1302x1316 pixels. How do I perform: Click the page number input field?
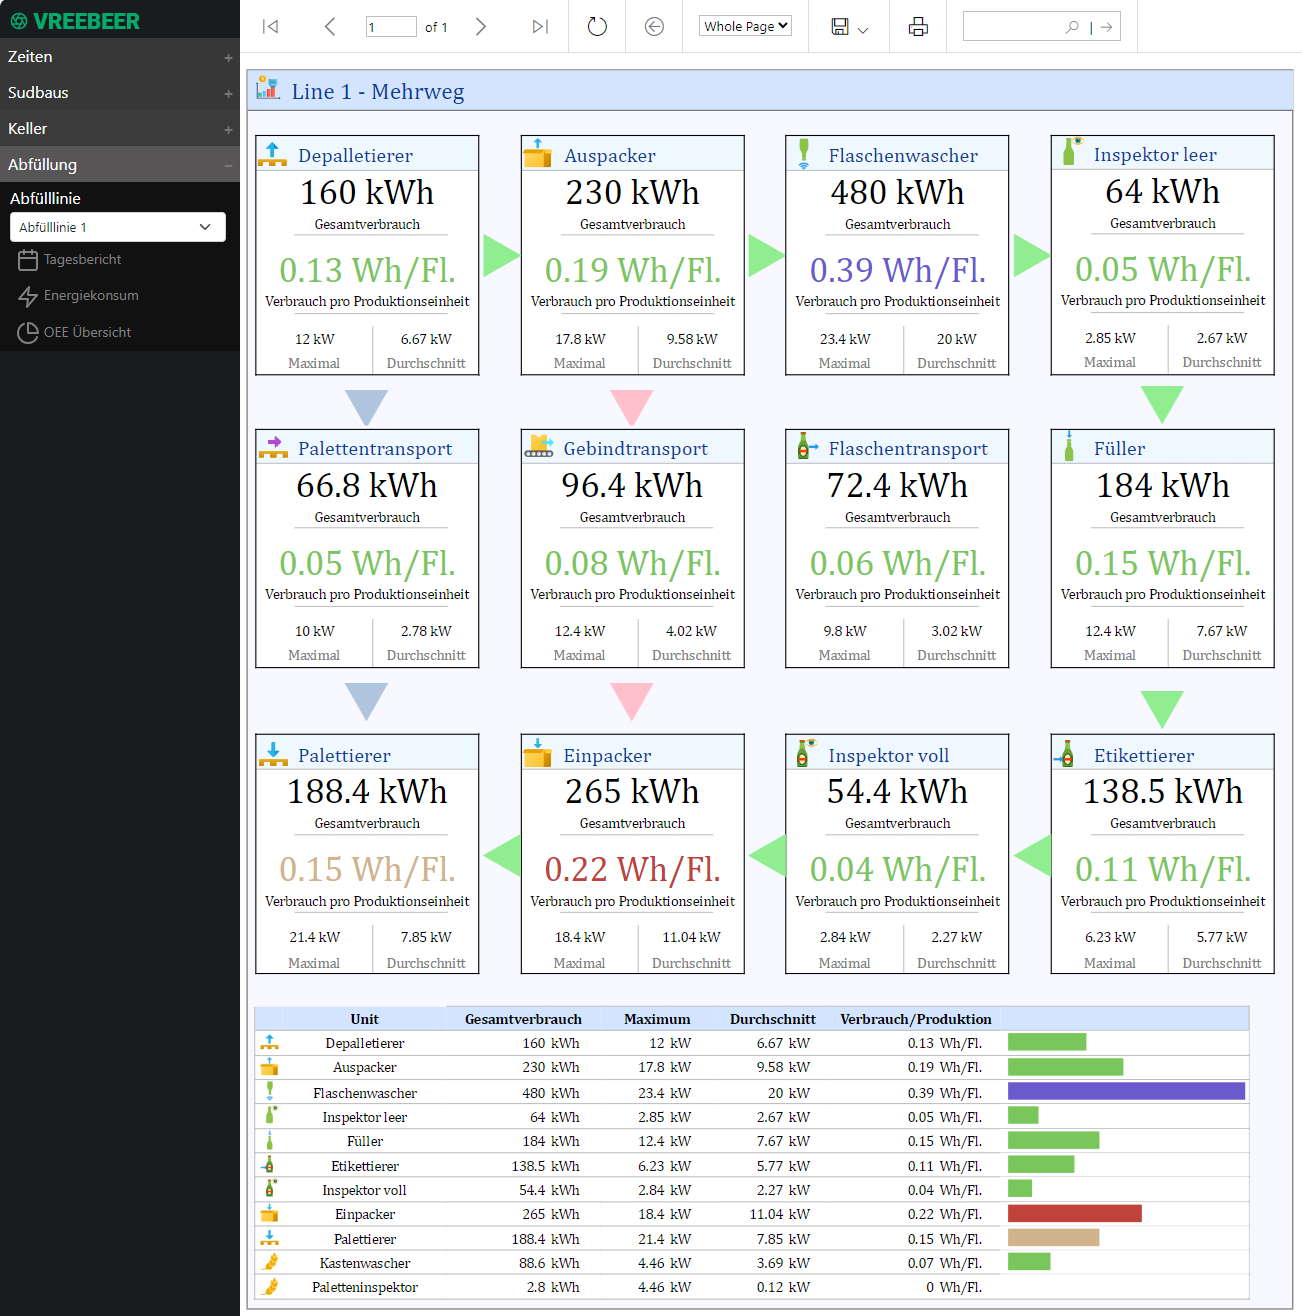[391, 27]
